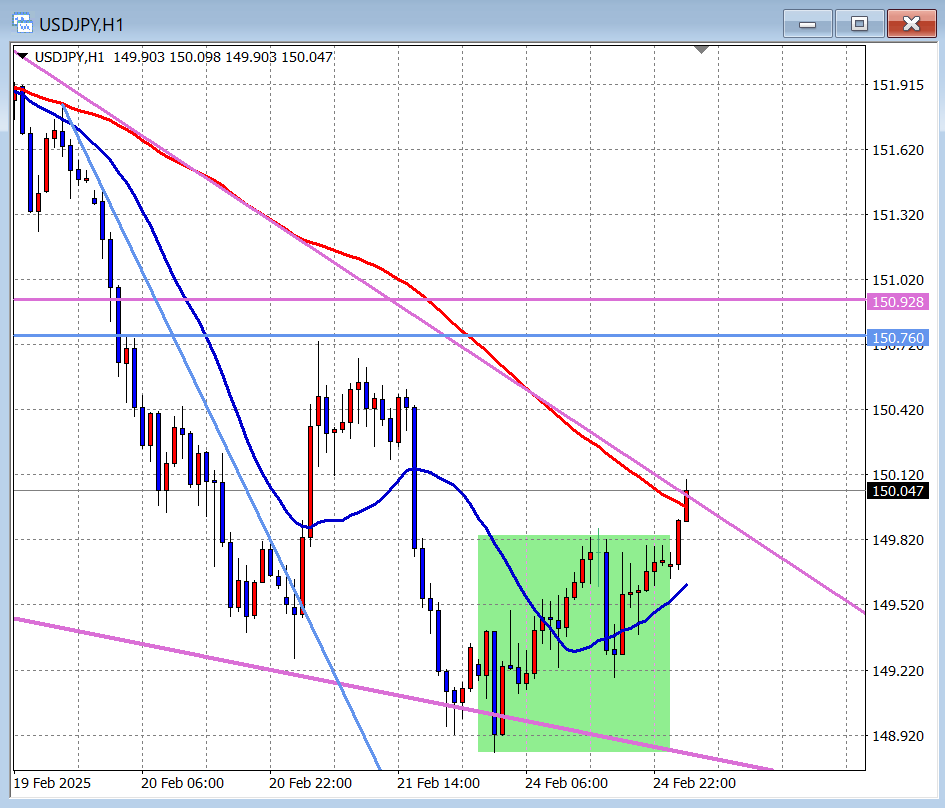The image size is (945, 808).
Task: Maximize the USDJPY,H1 chart window
Action: [x=859, y=24]
